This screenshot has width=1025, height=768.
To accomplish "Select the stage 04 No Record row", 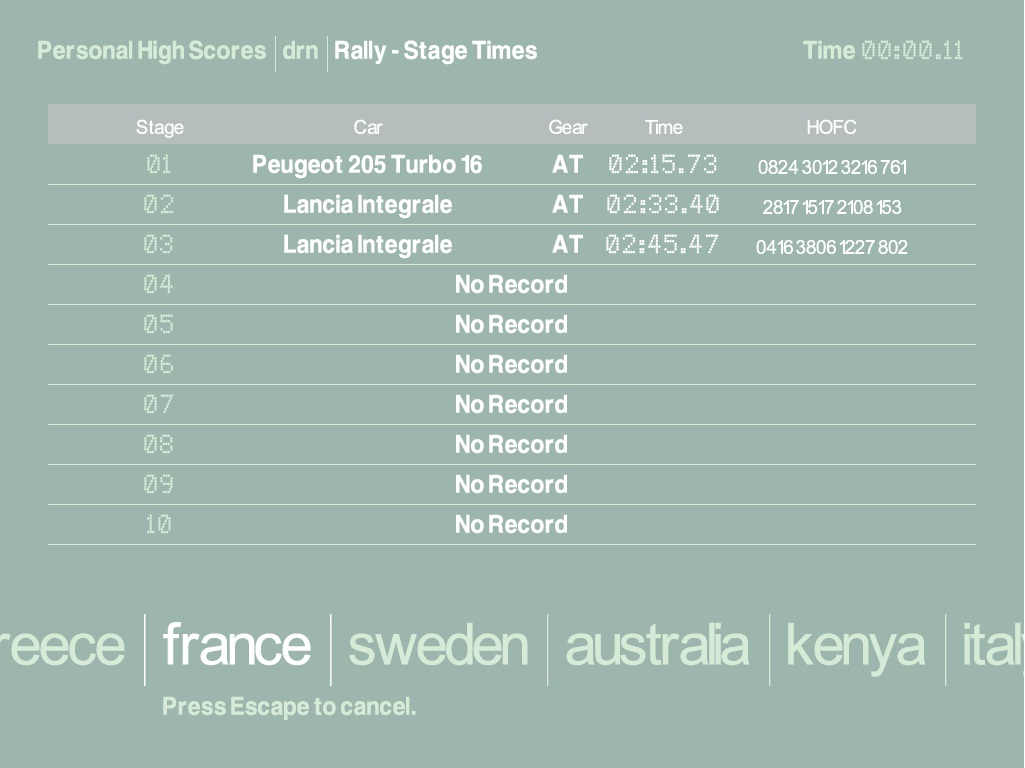I will 511,285.
